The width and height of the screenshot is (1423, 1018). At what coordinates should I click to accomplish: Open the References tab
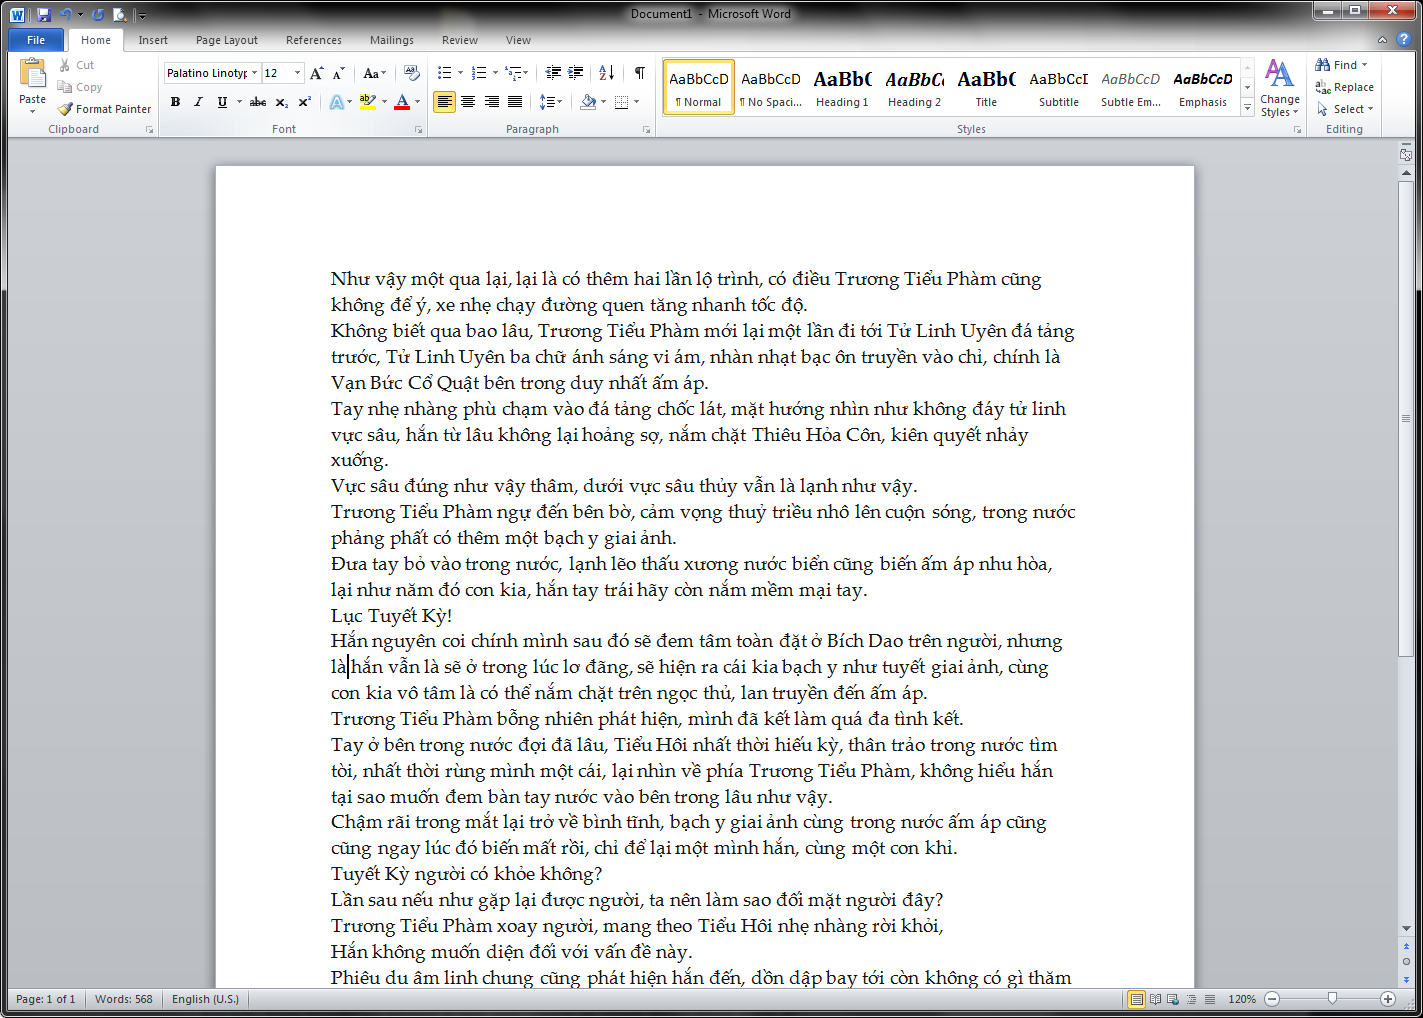313,40
